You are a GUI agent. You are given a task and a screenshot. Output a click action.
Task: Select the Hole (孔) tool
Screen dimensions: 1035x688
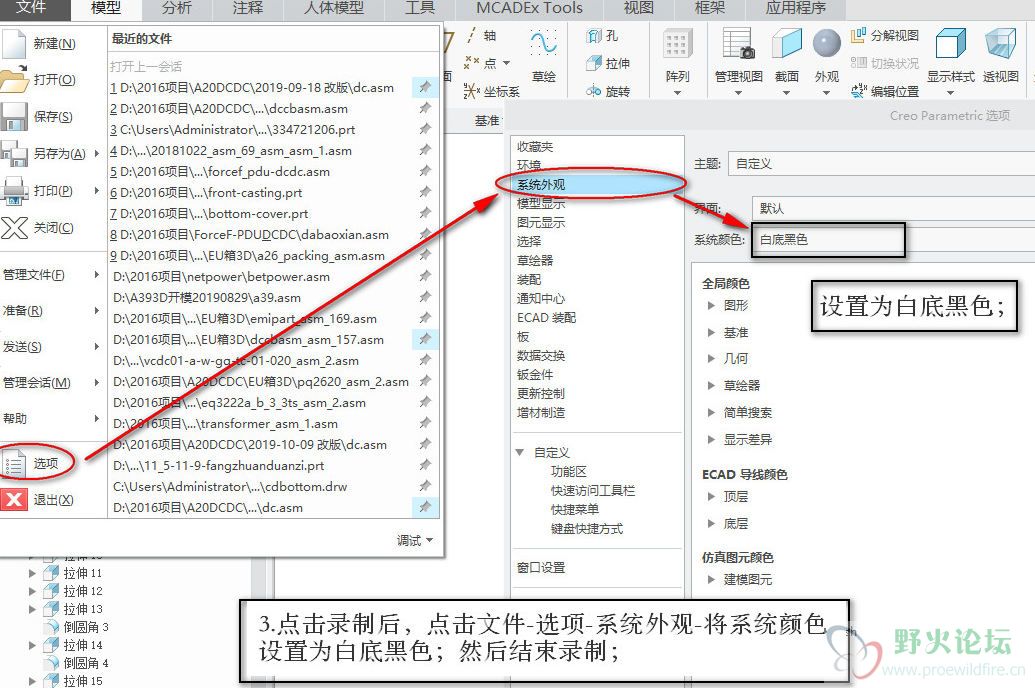(x=603, y=36)
